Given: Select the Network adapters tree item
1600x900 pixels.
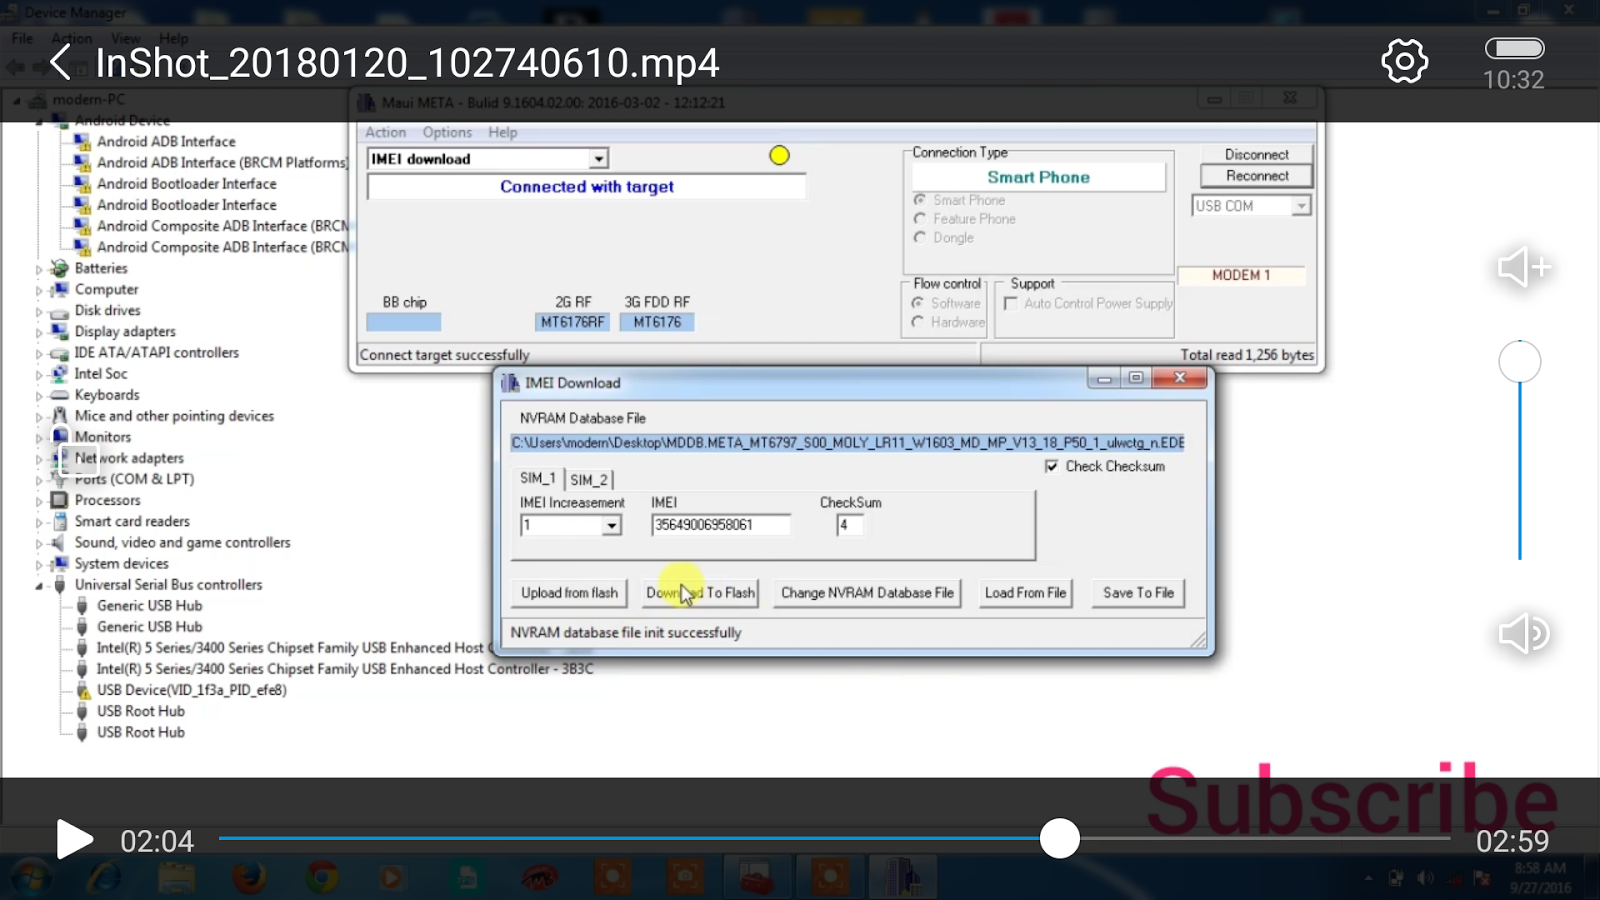Looking at the screenshot, I should tap(129, 458).
